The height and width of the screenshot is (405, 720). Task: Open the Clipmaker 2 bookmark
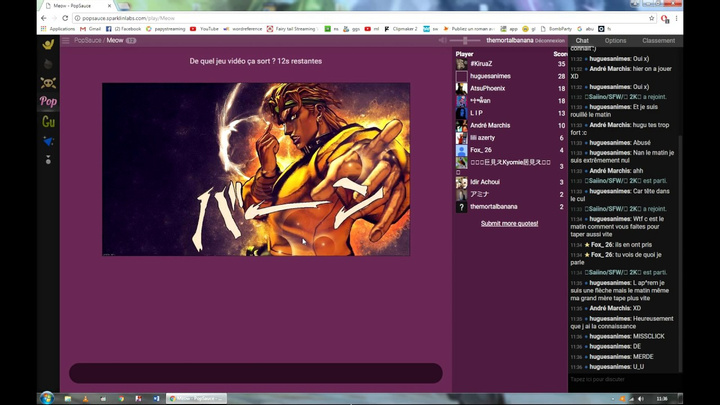[401, 28]
